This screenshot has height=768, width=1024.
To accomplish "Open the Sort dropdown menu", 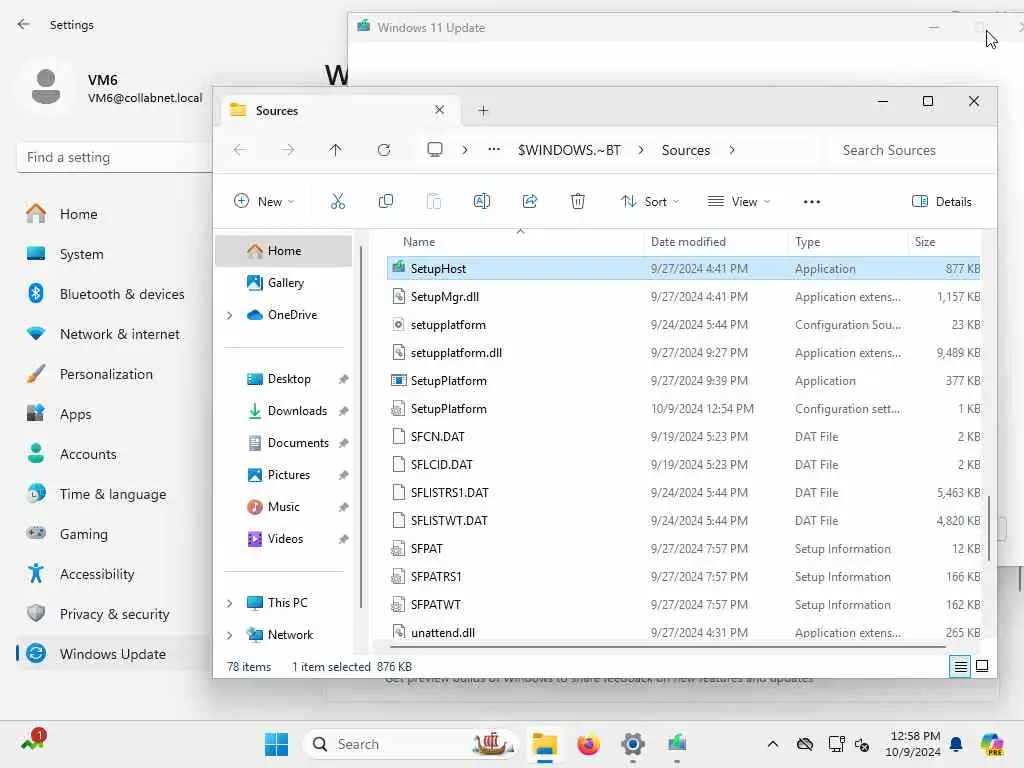I will [x=650, y=201].
